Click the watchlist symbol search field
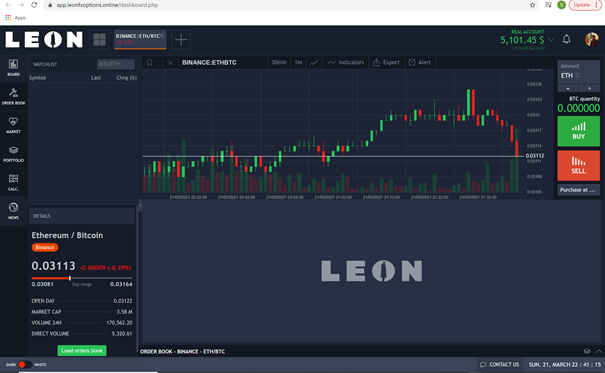This screenshot has width=605, height=373. (x=116, y=64)
